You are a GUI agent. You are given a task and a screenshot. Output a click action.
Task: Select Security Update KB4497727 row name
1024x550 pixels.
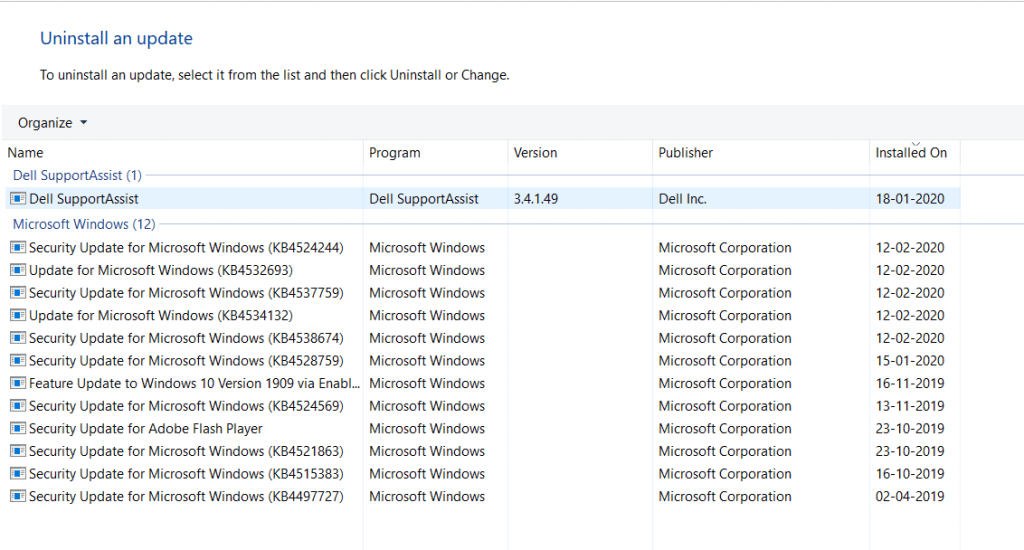186,496
